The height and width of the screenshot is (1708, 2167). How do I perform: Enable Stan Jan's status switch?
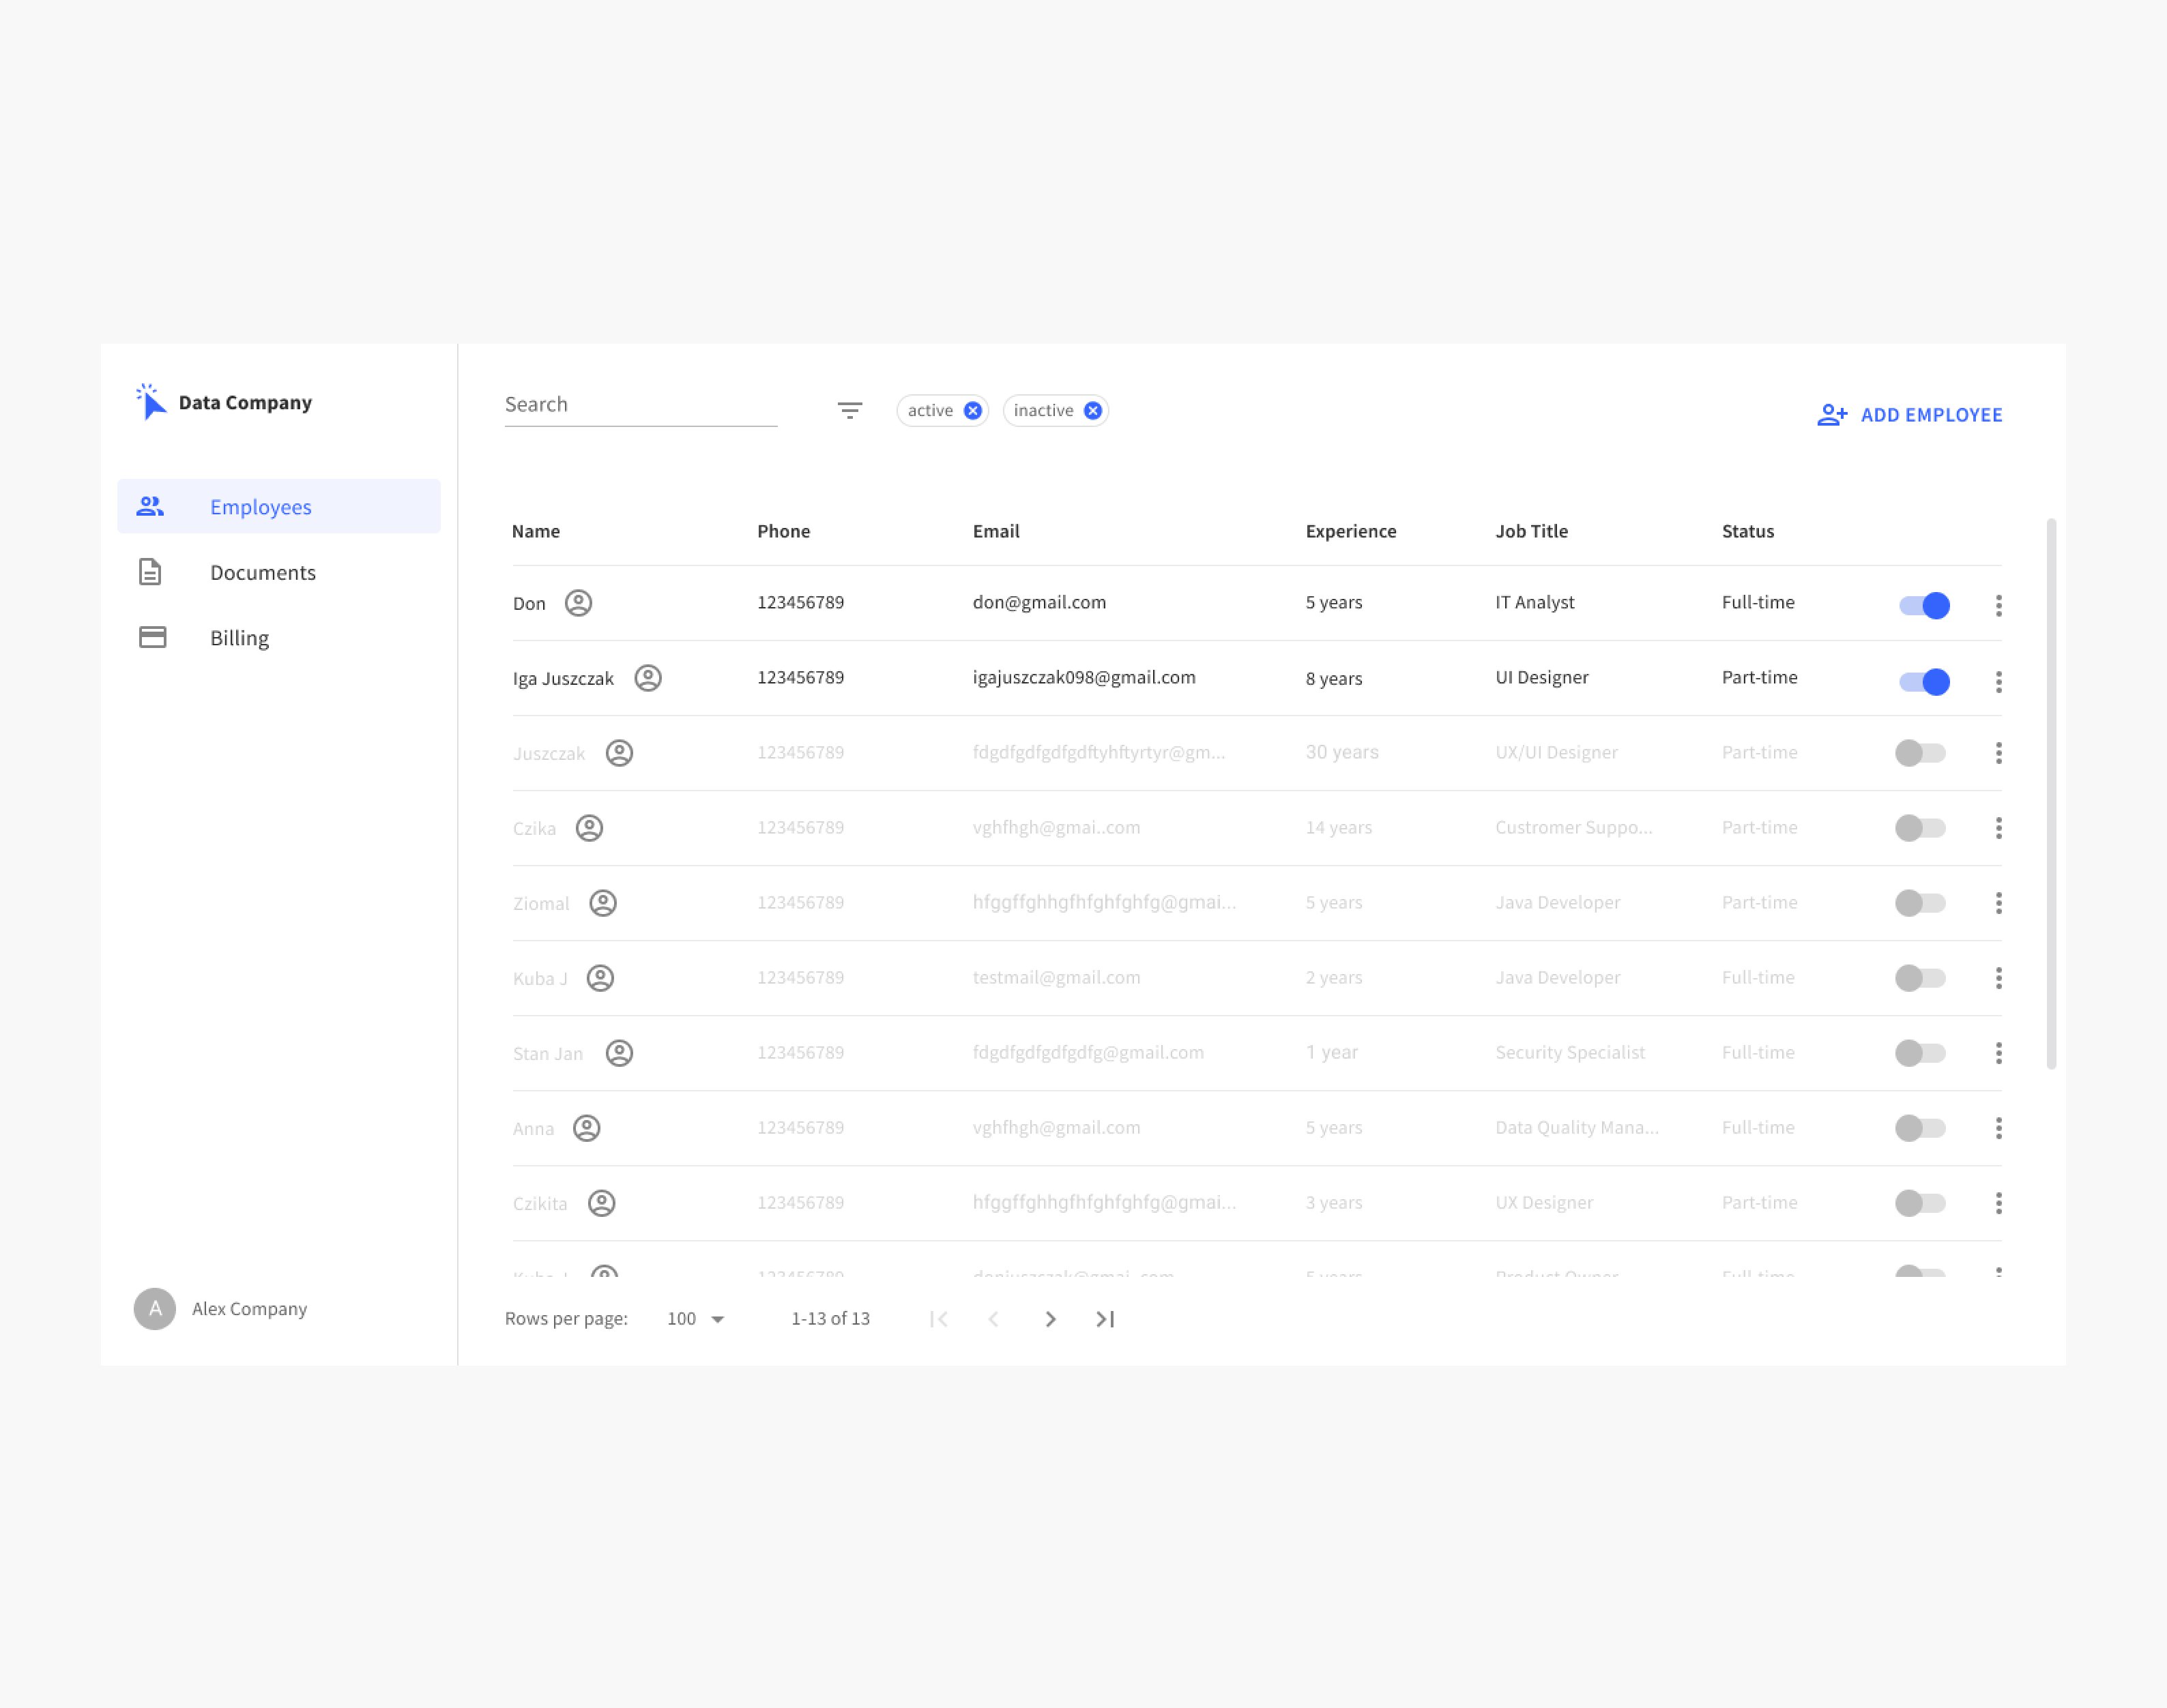1920,1053
